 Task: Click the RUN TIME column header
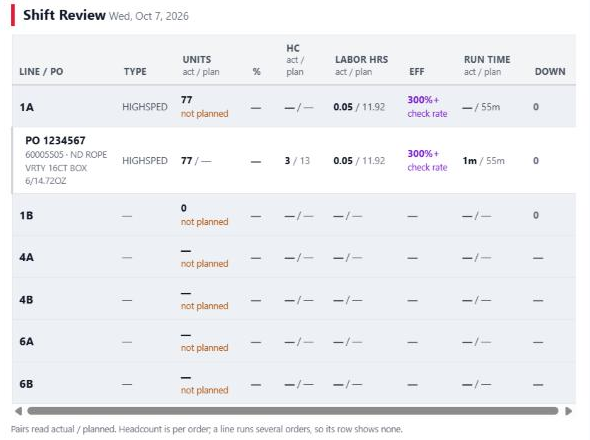487,65
